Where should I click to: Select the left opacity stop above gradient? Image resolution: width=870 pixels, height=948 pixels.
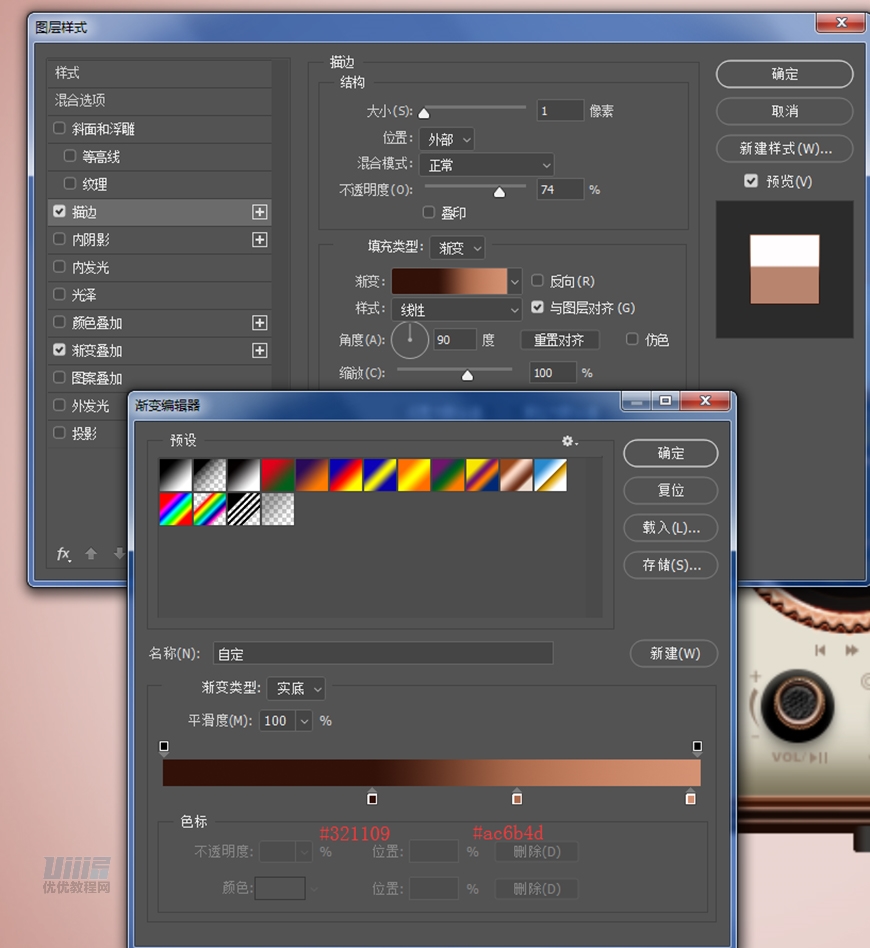point(164,747)
